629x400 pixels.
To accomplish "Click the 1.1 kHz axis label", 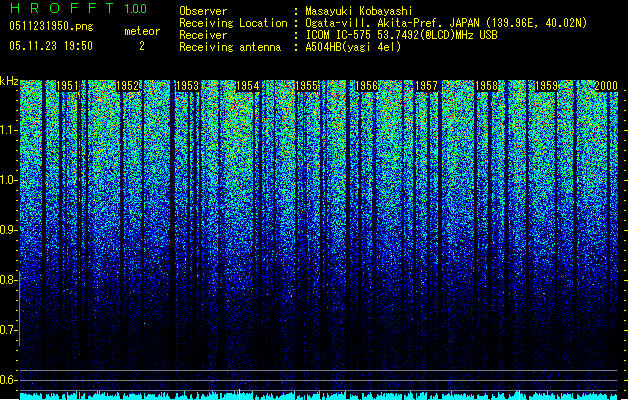I will [9, 130].
